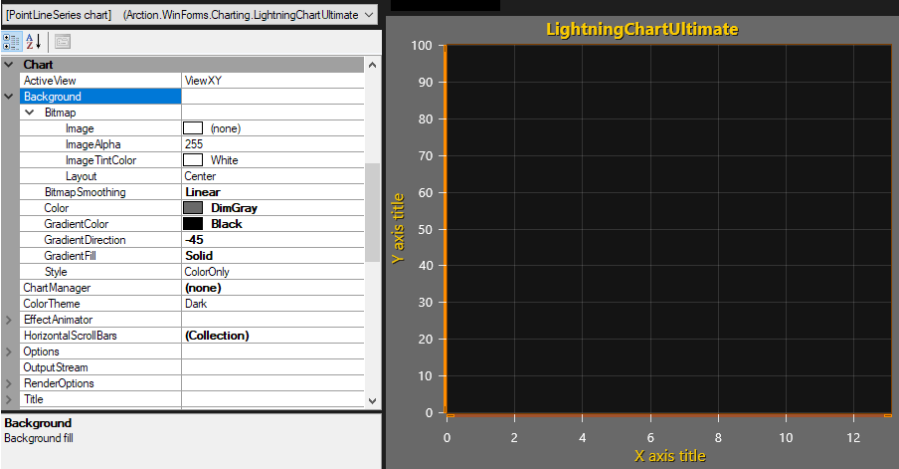Edit the ViewXY value field
The height and width of the screenshot is (469, 899).
point(273,81)
